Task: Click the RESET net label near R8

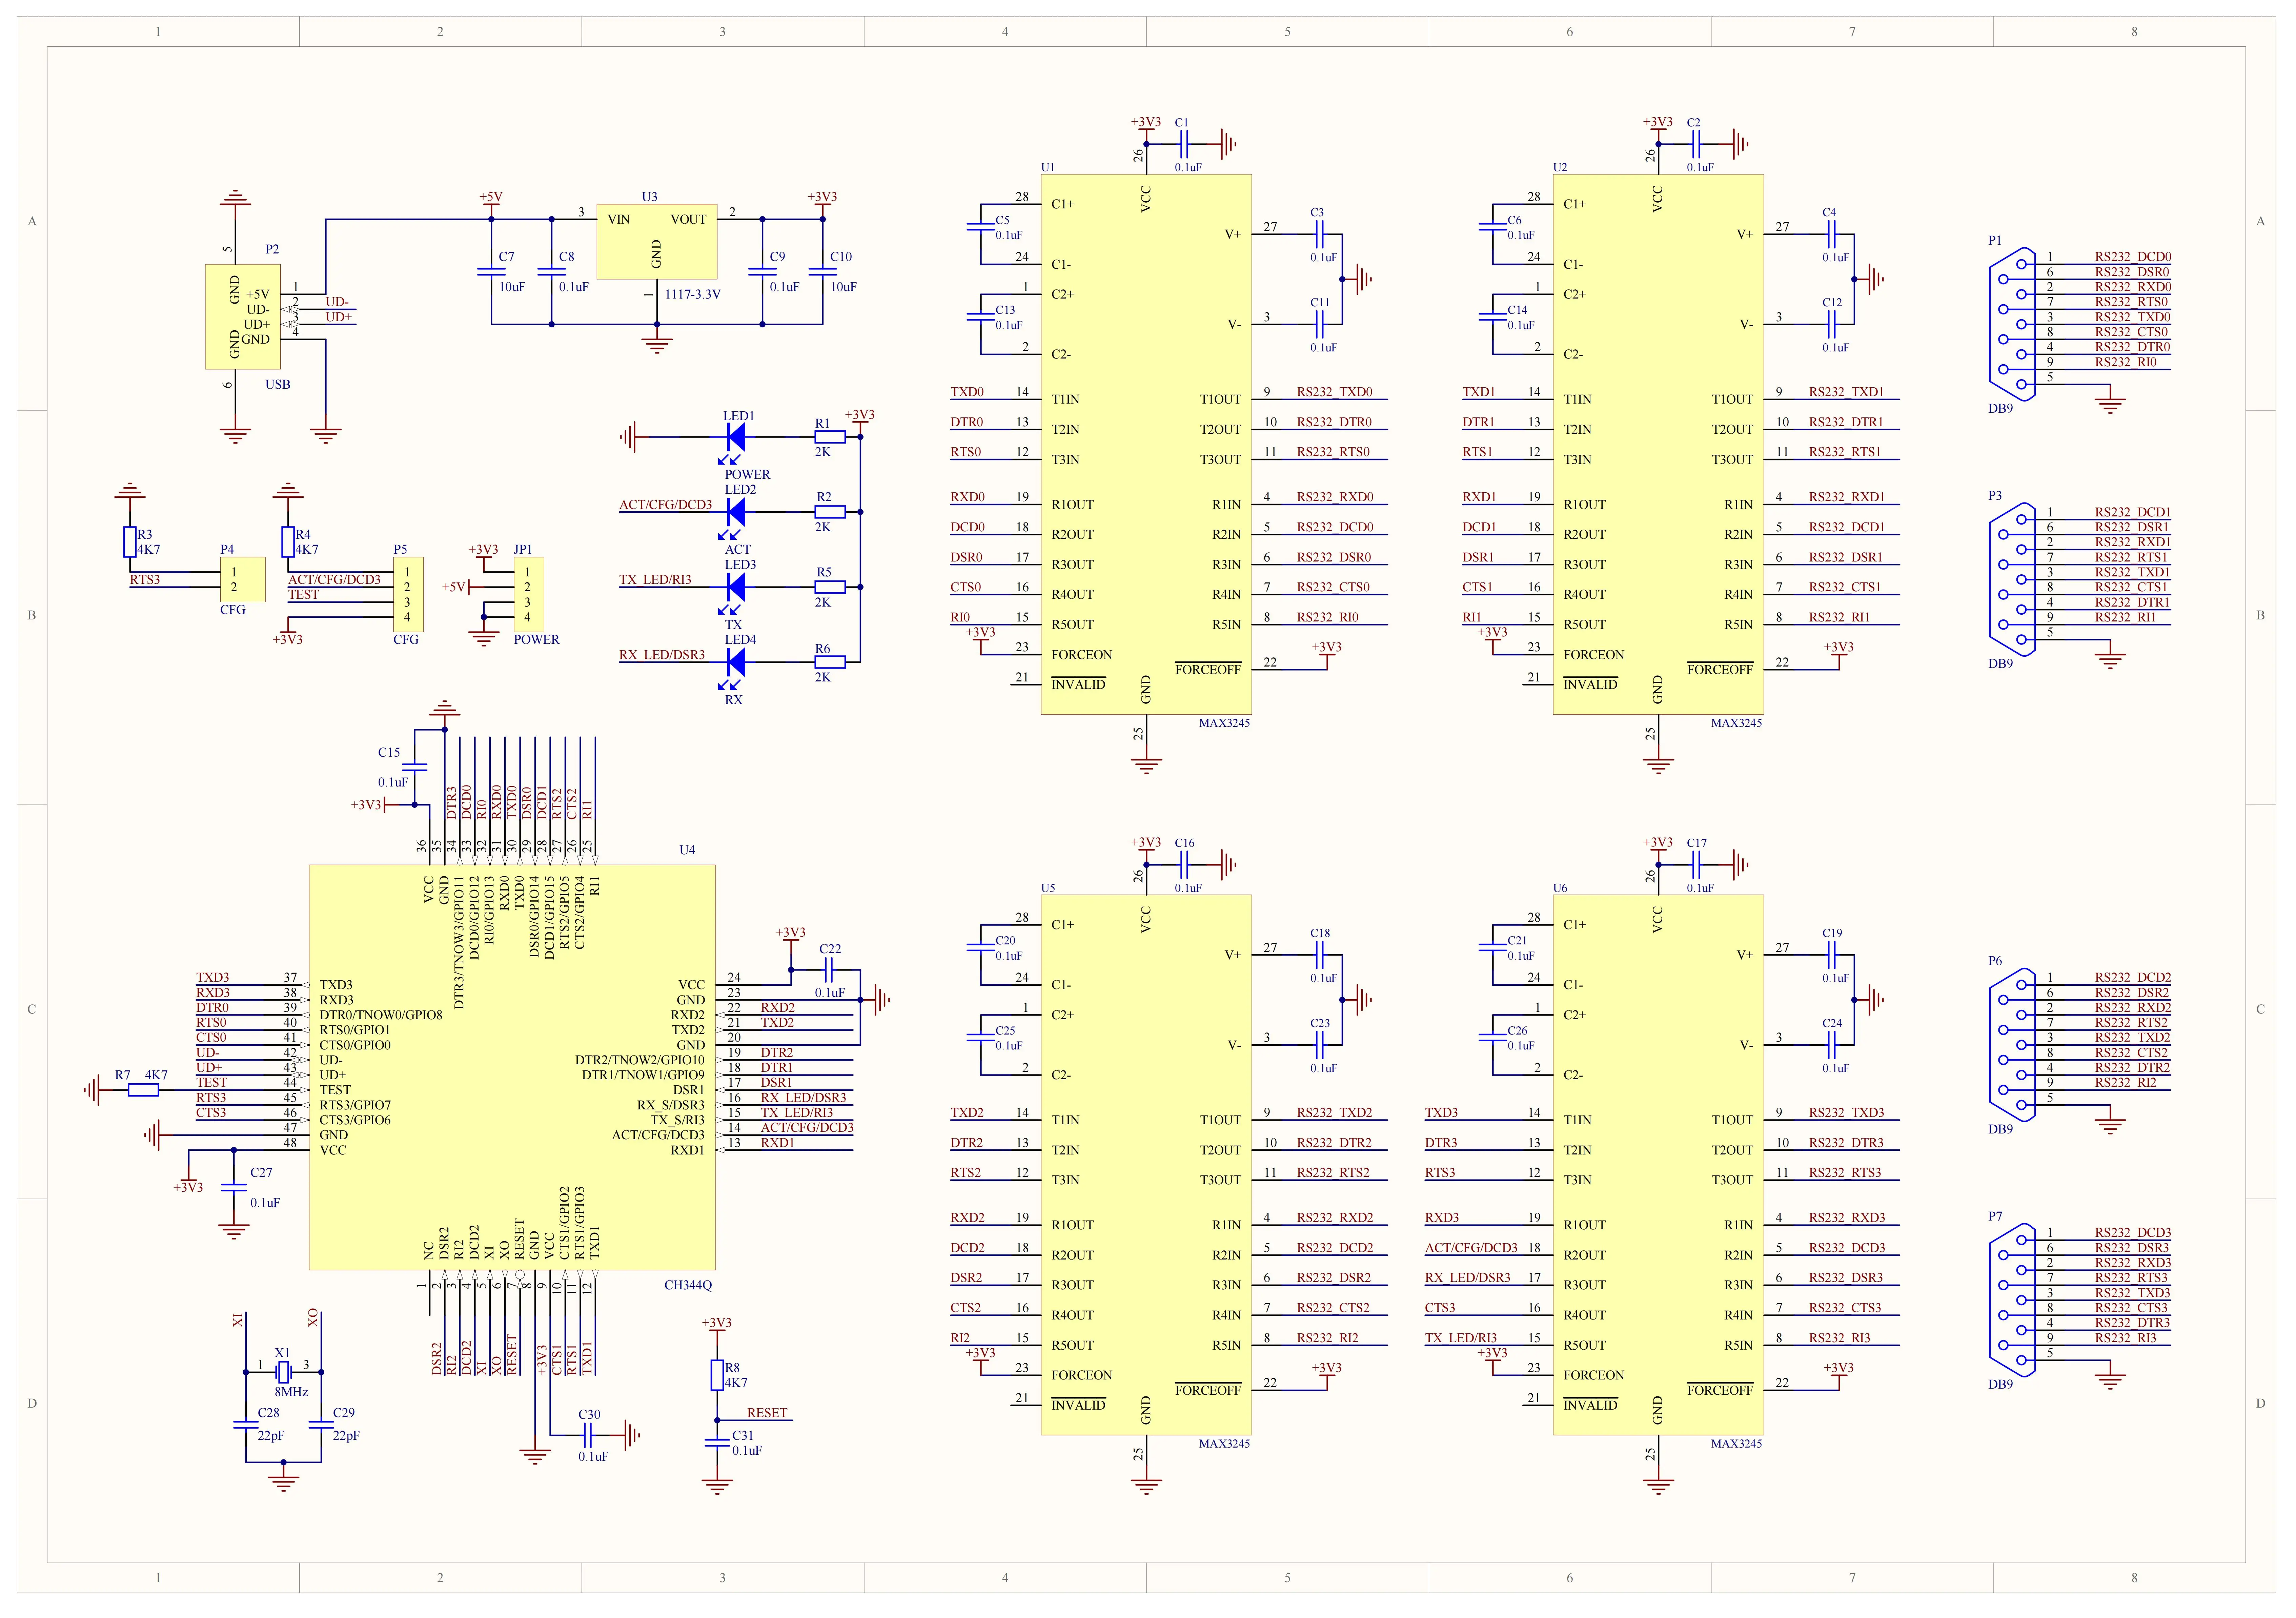Action: 767,1413
